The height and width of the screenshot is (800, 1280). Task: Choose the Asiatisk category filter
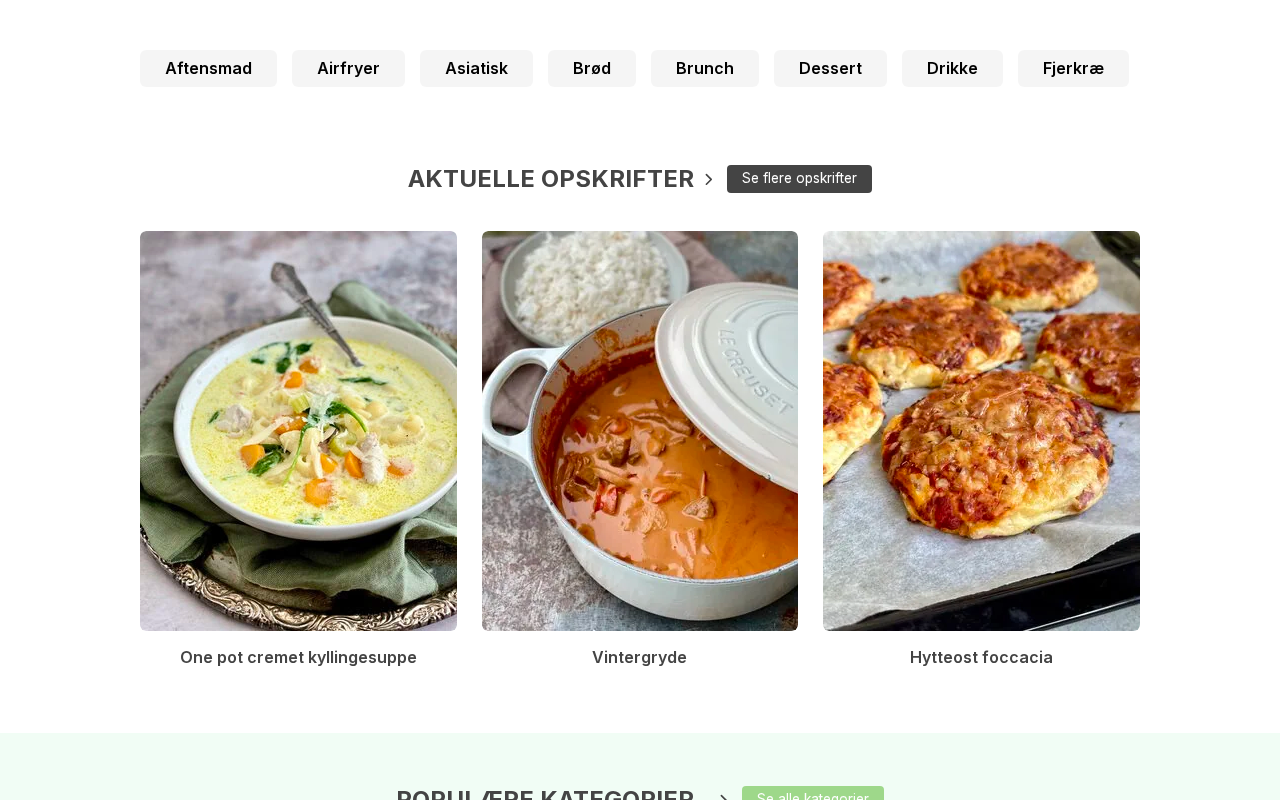point(476,68)
